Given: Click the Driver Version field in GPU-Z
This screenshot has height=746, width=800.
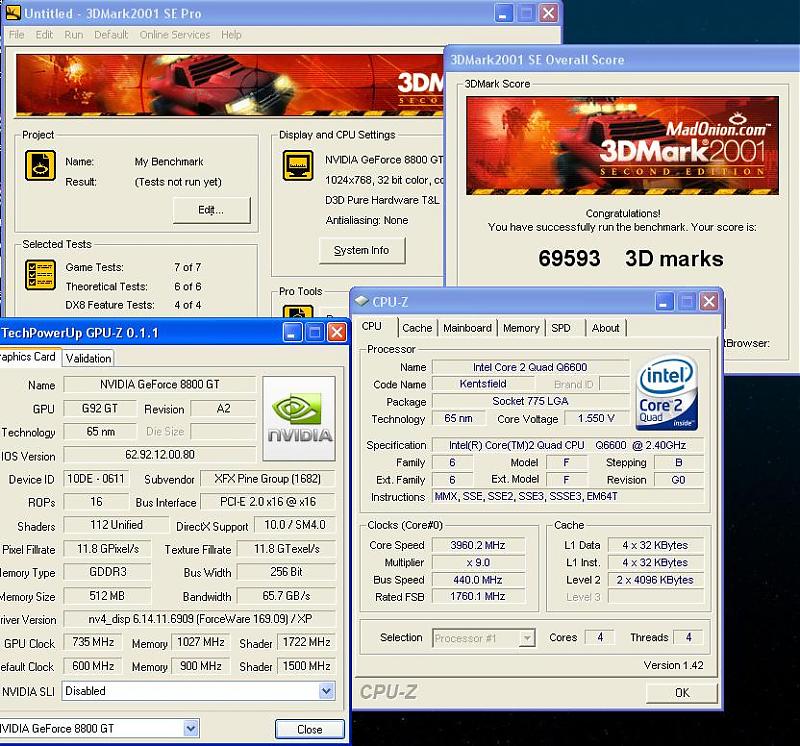Looking at the screenshot, I should point(199,619).
